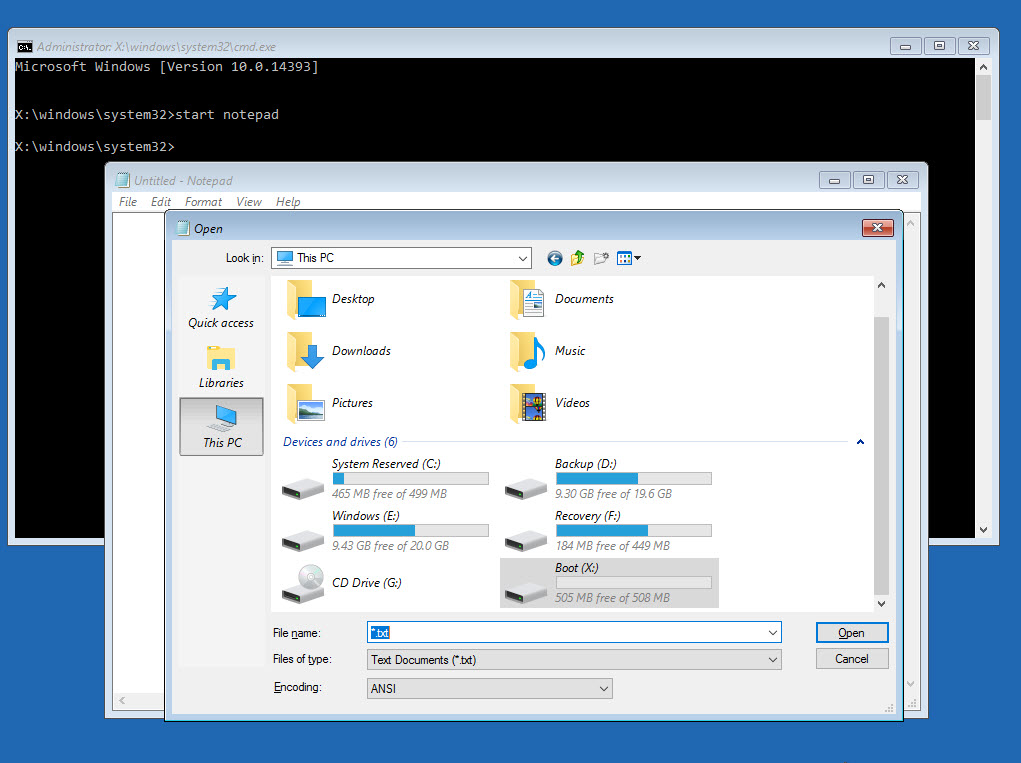Click the Back arrow icon in Open dialog
The height and width of the screenshot is (763, 1021).
tap(554, 258)
